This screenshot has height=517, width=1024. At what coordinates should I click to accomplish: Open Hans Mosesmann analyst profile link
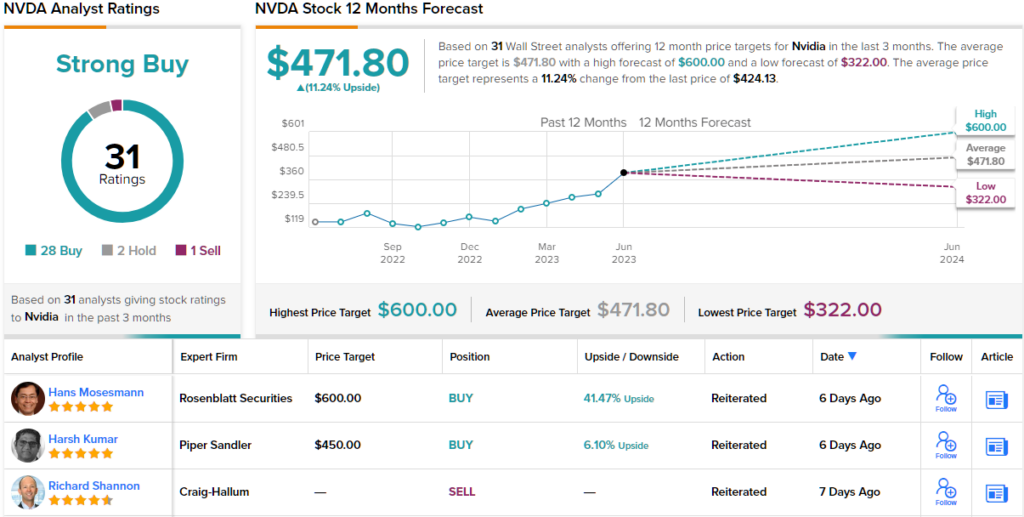pos(96,392)
